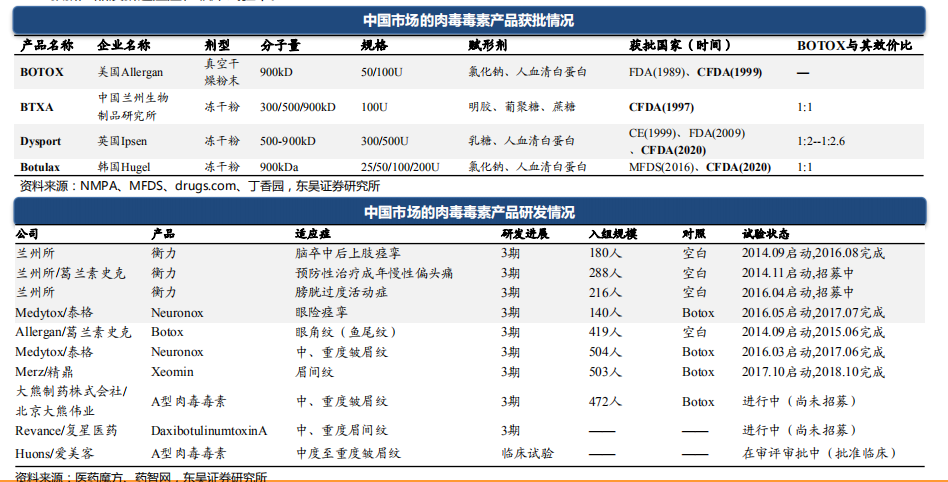The image size is (948, 482).
Task: Click the 英国Ipsen company cell
Action: pos(123,141)
